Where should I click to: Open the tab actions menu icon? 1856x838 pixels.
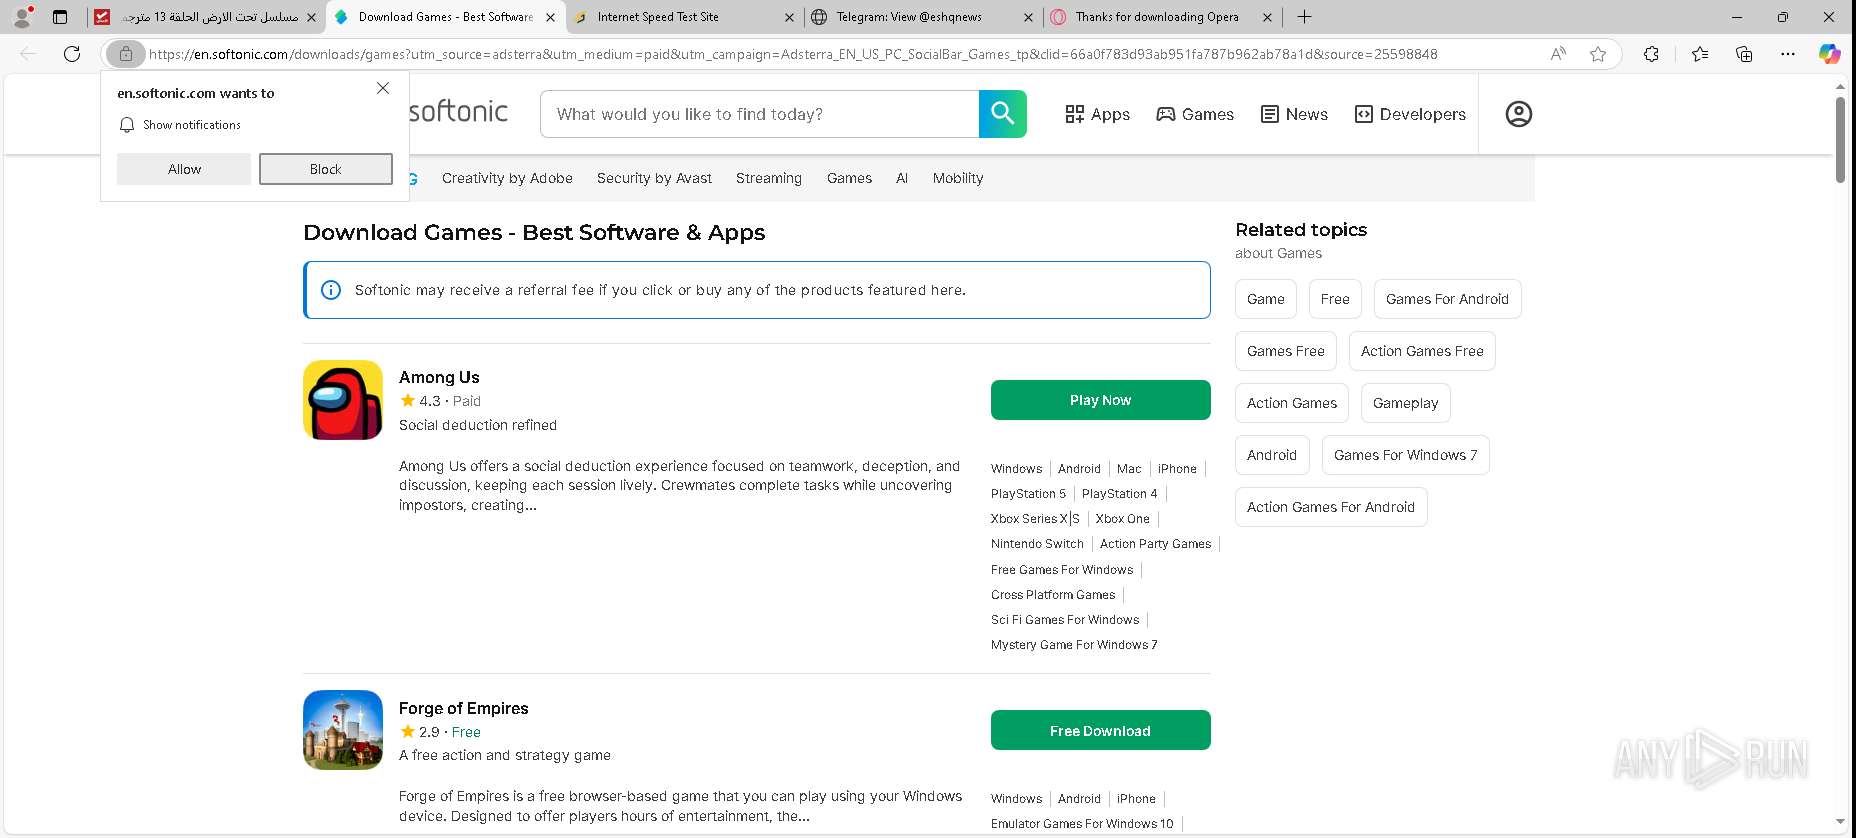(60, 17)
